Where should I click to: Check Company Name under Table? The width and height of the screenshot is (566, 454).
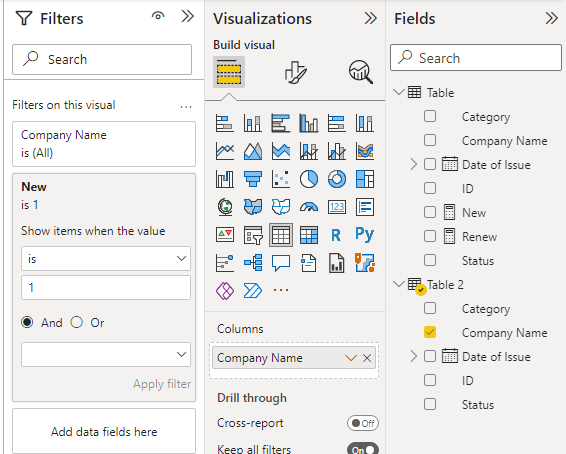[430, 140]
